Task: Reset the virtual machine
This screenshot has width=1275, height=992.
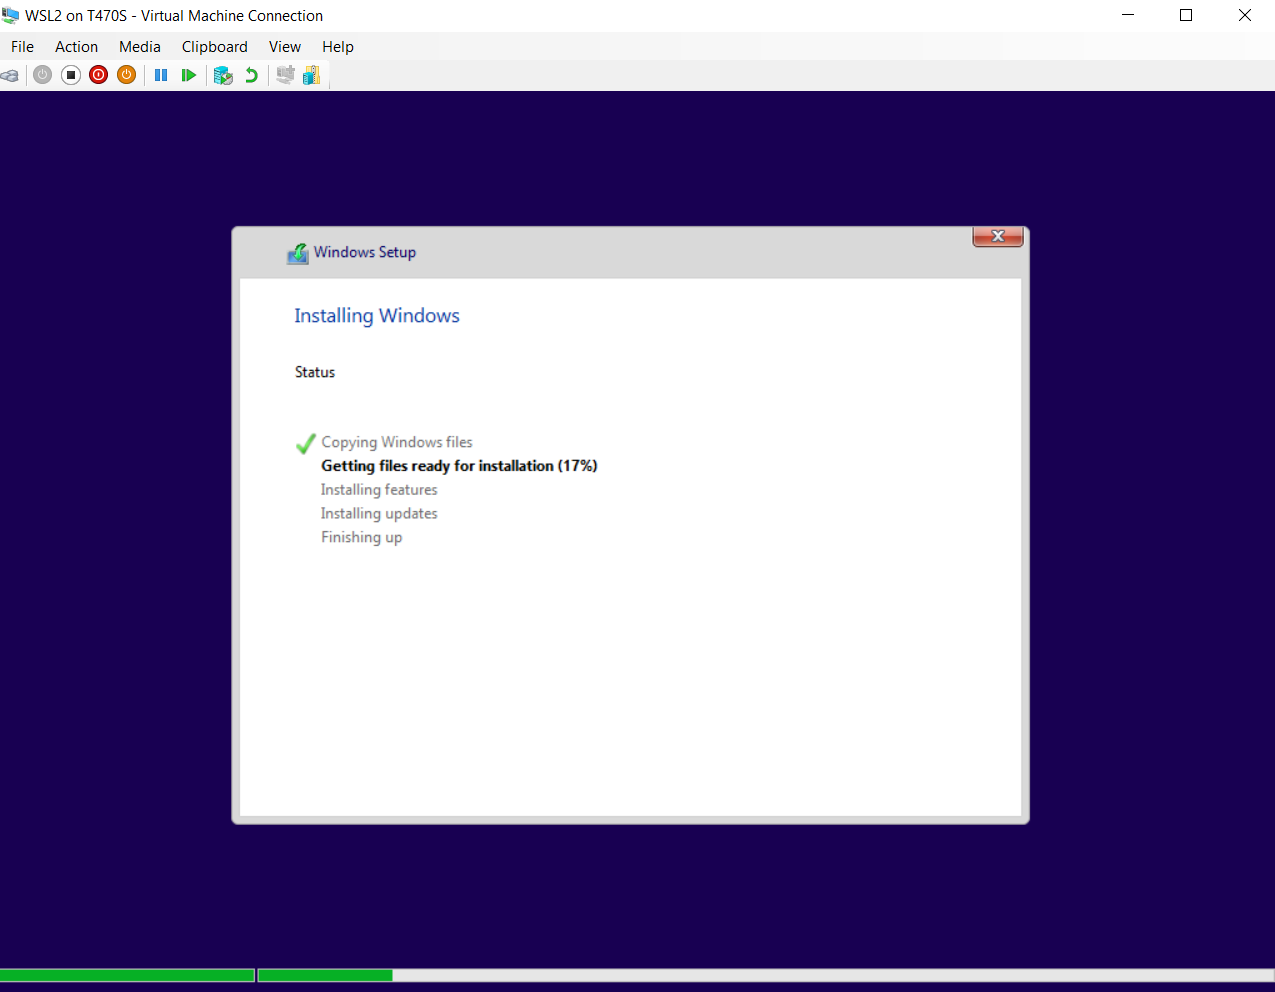Action: click(190, 74)
